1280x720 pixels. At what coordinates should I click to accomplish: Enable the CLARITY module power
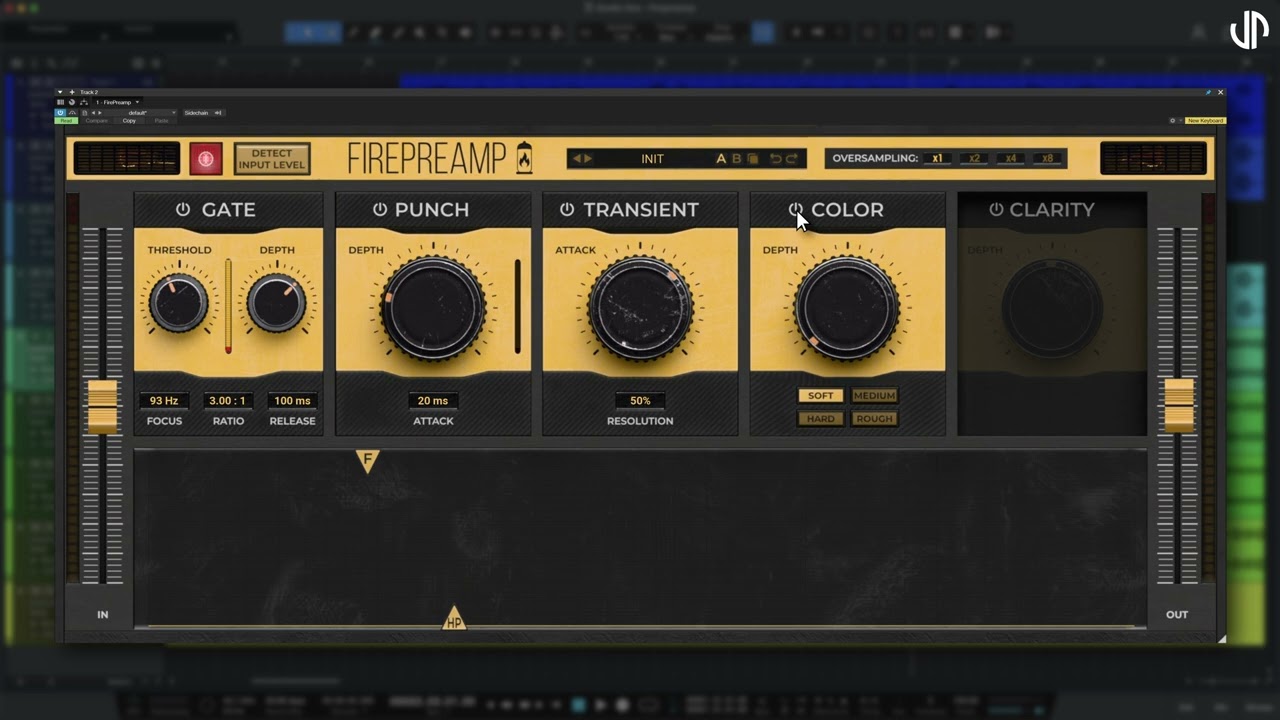(996, 209)
